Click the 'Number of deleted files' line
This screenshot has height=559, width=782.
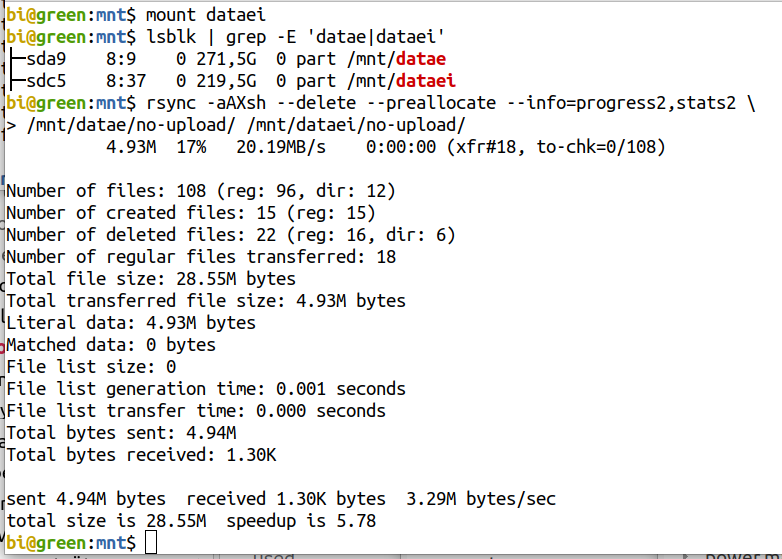pos(230,235)
